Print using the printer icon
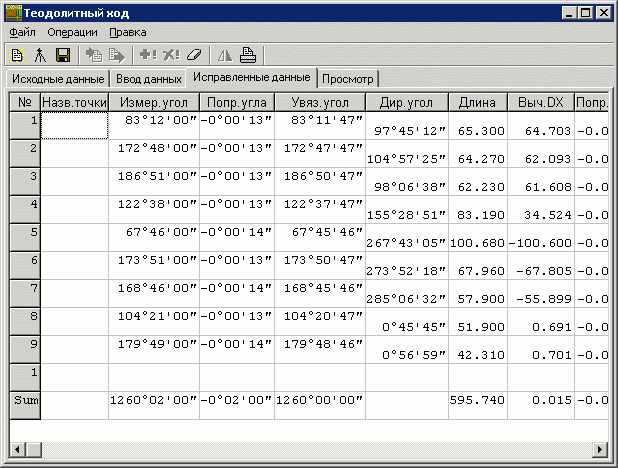The width and height of the screenshot is (618, 468). (x=248, y=55)
